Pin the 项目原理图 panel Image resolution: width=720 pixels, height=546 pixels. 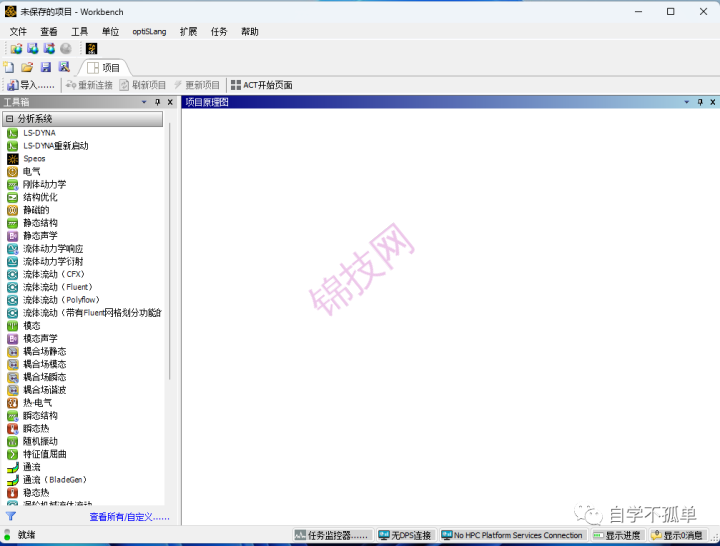pos(700,102)
